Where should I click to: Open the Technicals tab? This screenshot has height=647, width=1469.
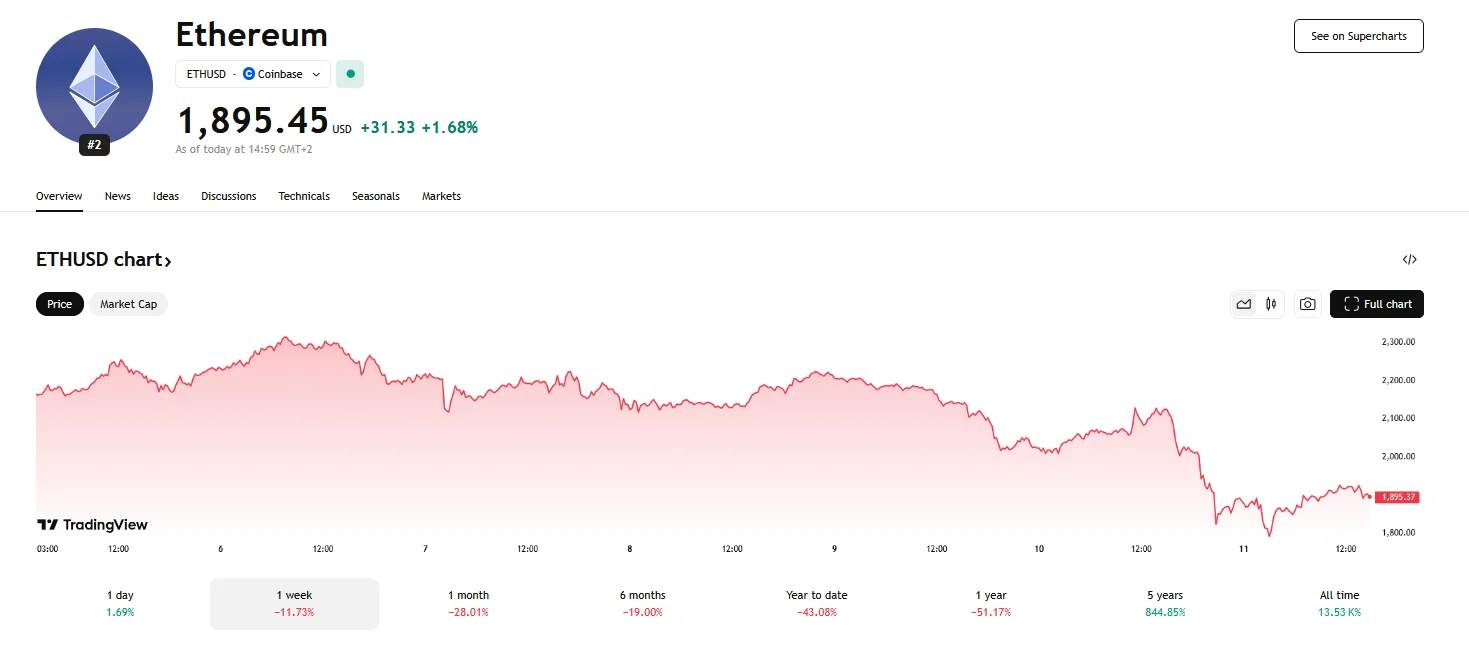point(304,196)
